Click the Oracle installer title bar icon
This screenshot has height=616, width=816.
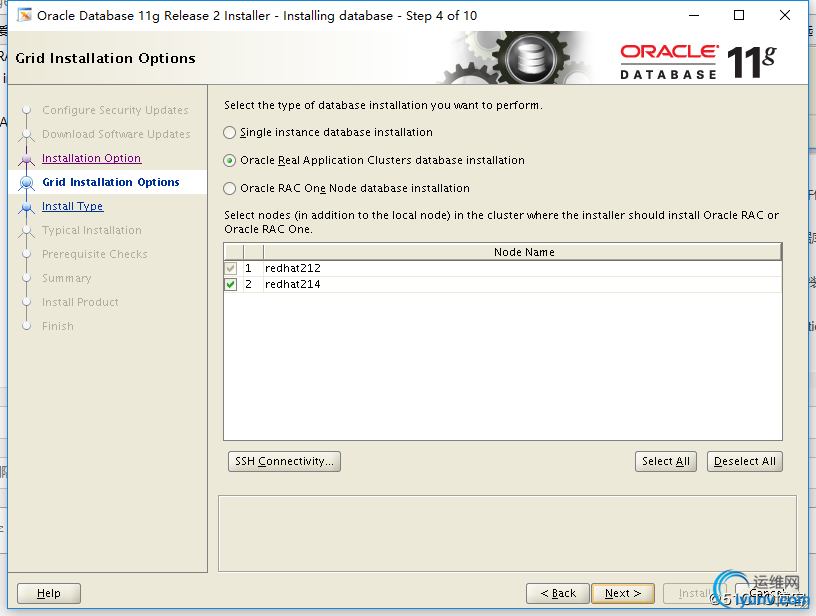(24, 16)
